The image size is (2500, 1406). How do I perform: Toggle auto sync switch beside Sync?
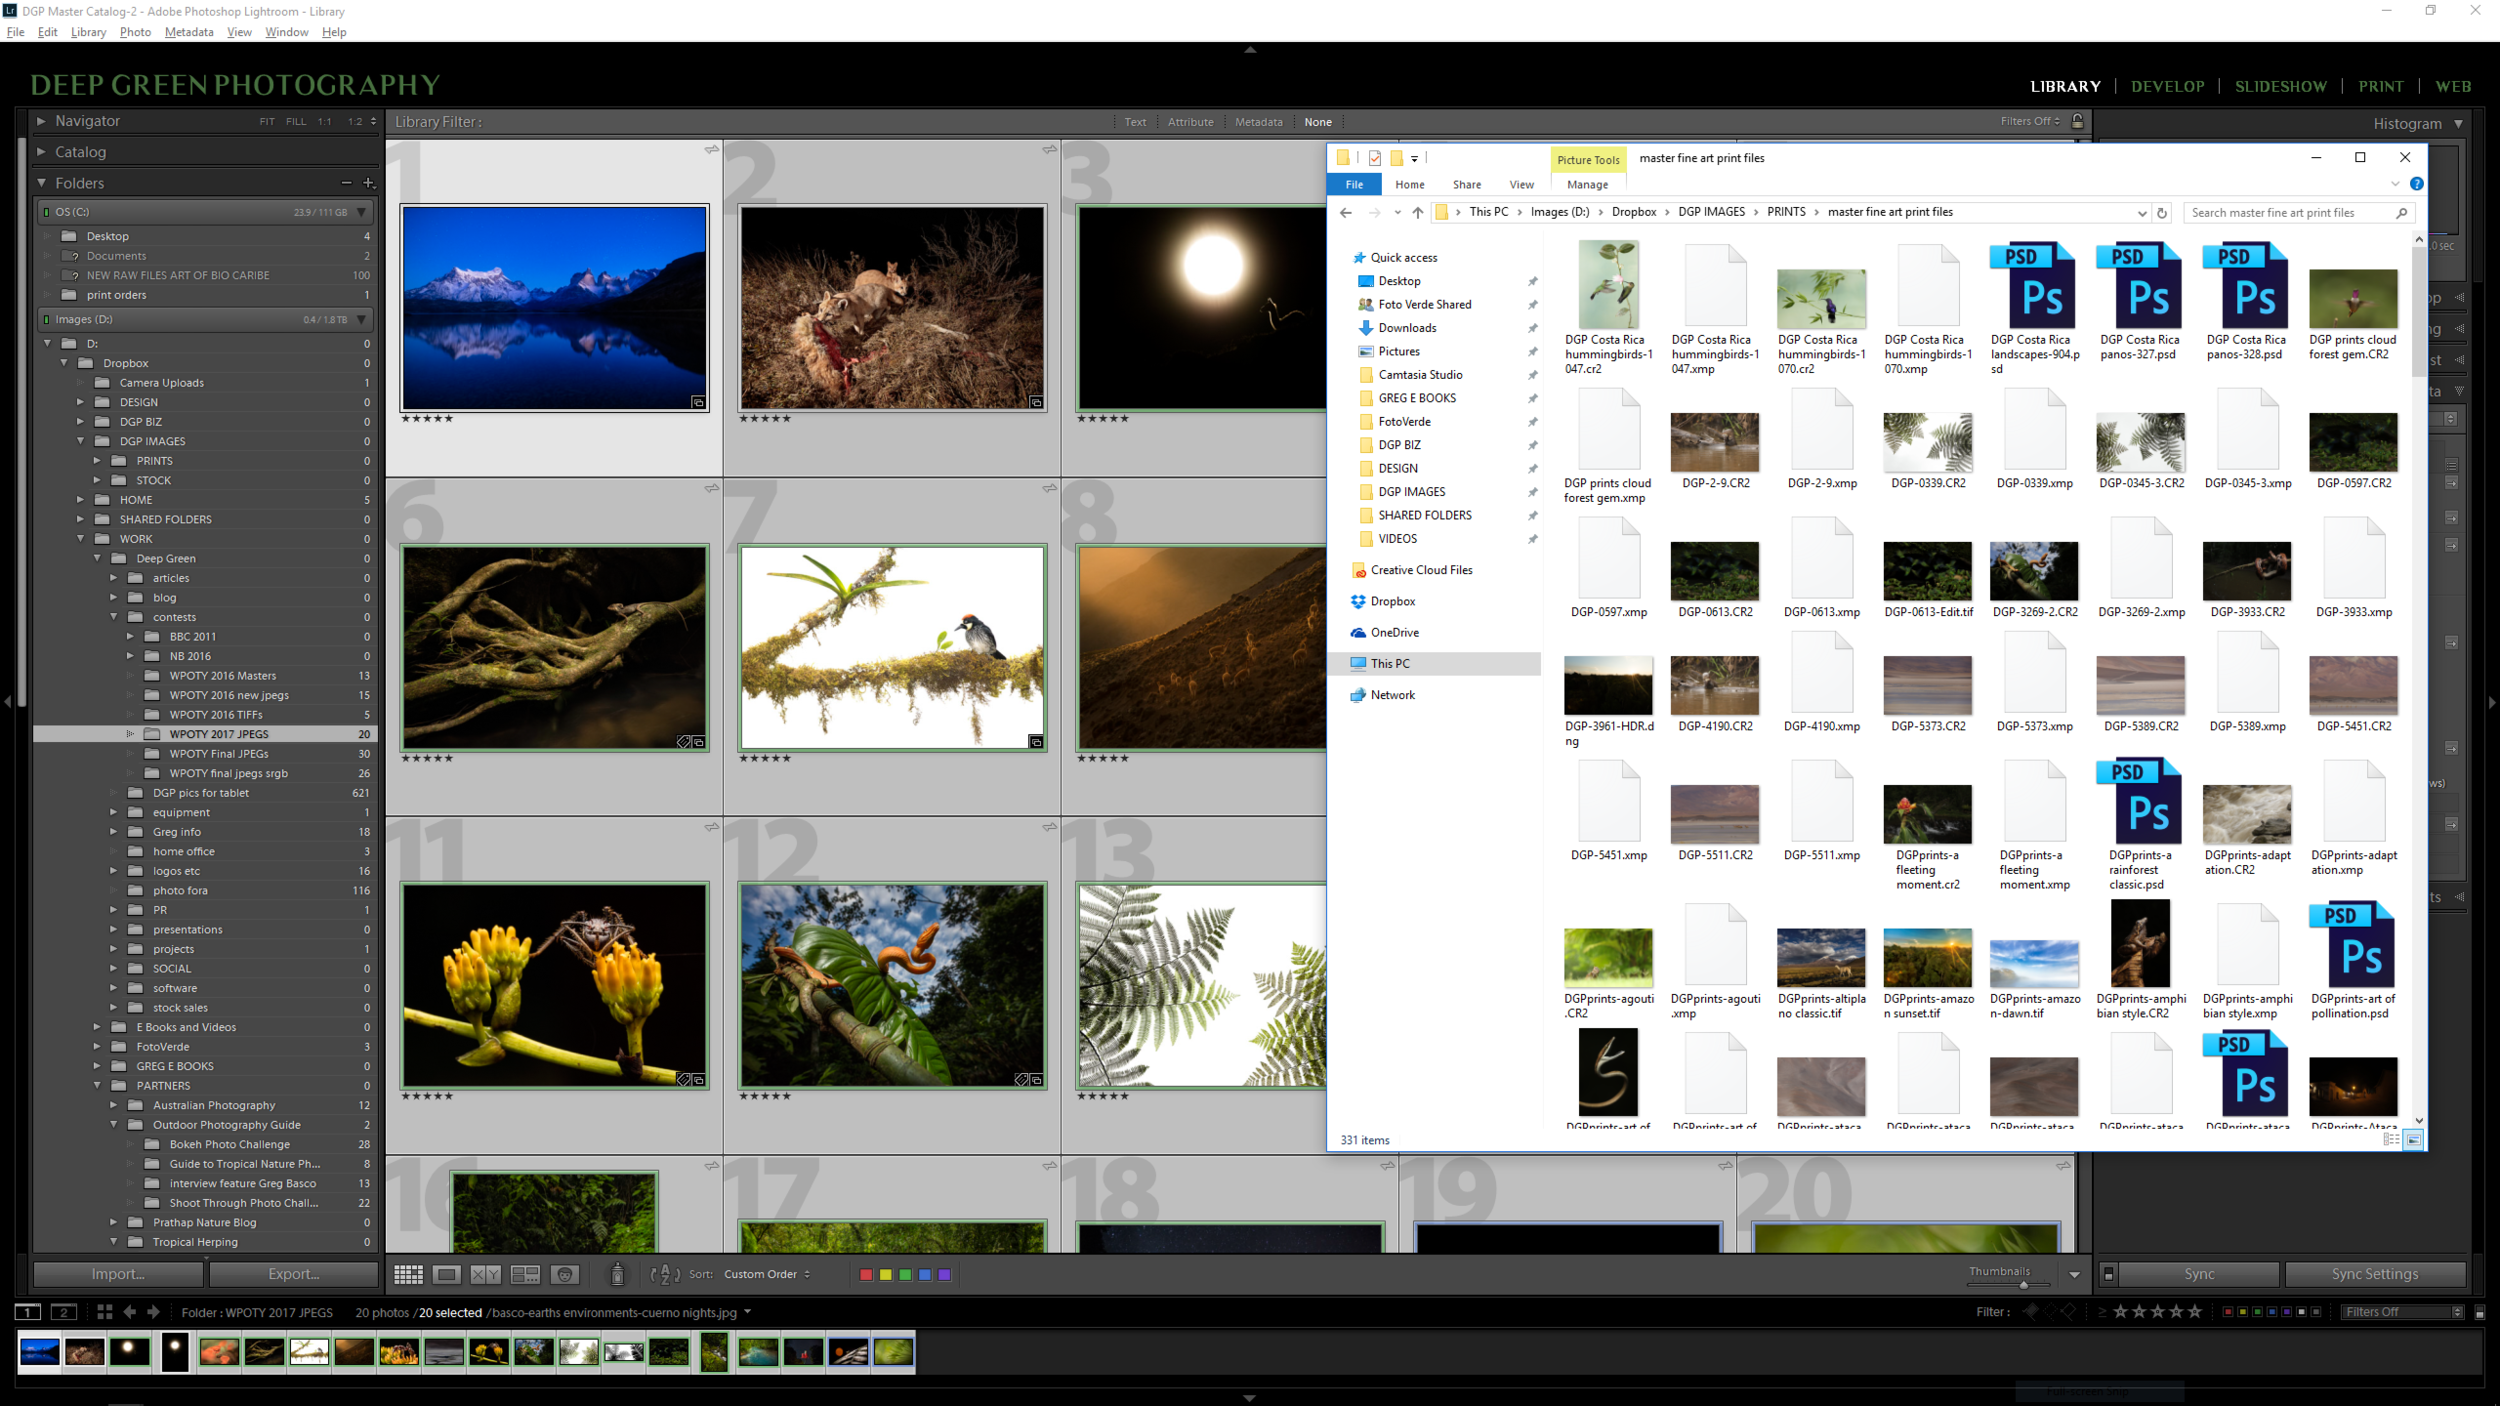pos(2108,1274)
